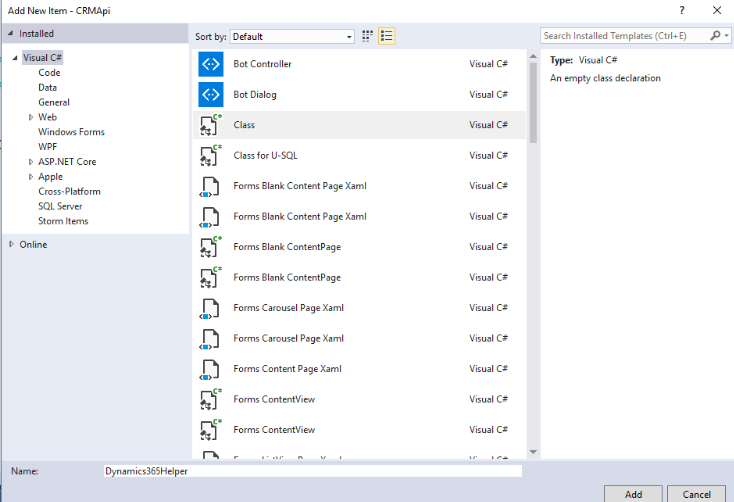
Task: Open the dialog Help question mark
Action: point(682,10)
